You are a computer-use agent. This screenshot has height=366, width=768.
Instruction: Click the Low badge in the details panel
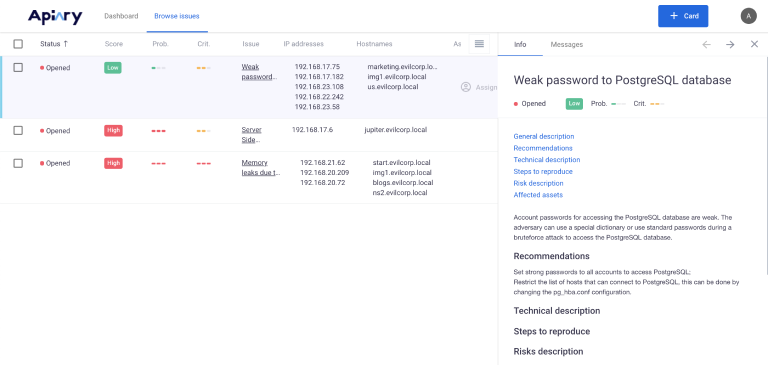pyautogui.click(x=575, y=103)
